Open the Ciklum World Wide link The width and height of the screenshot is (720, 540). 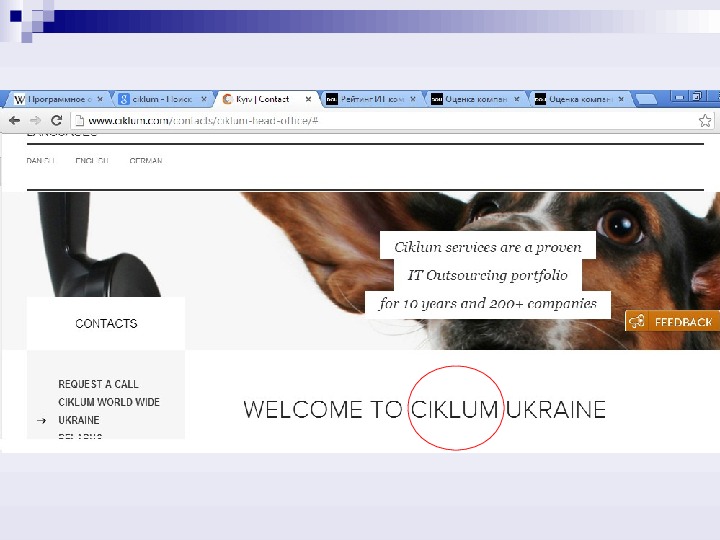[x=109, y=402]
